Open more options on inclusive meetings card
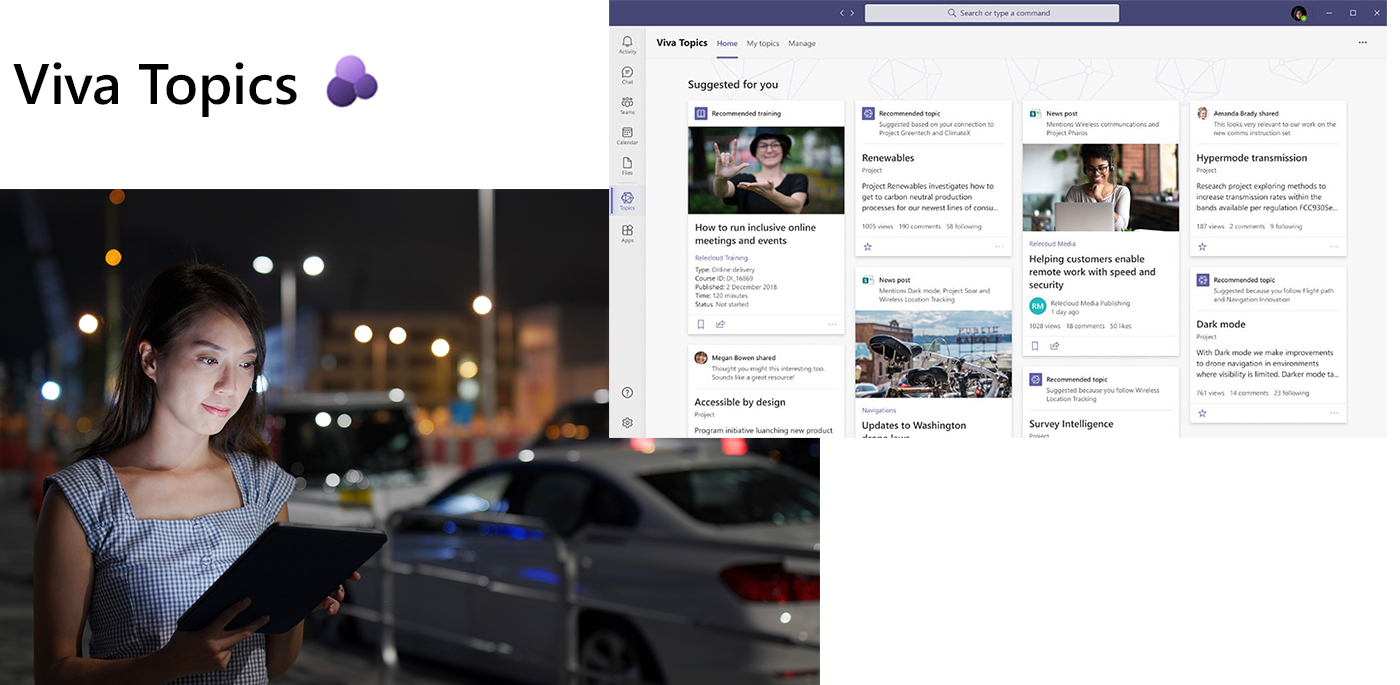 pos(832,324)
